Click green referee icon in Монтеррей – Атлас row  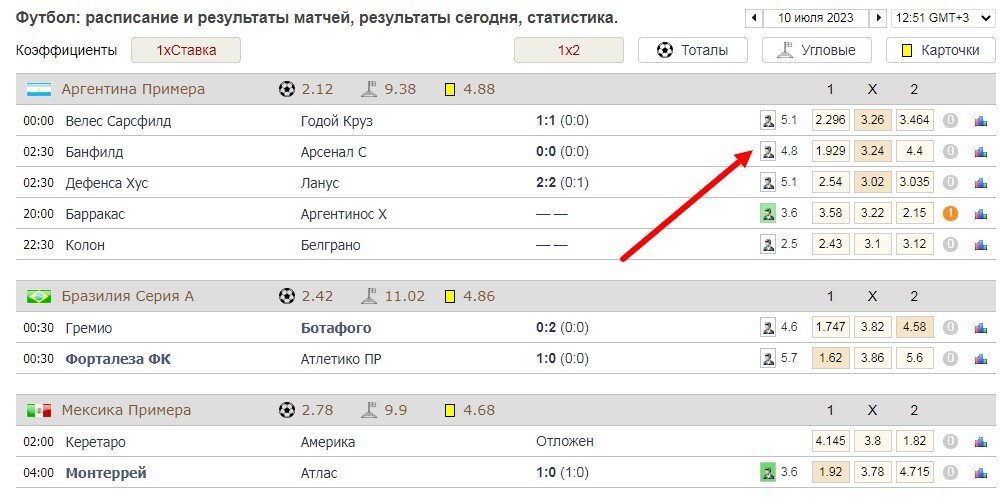(x=767, y=472)
